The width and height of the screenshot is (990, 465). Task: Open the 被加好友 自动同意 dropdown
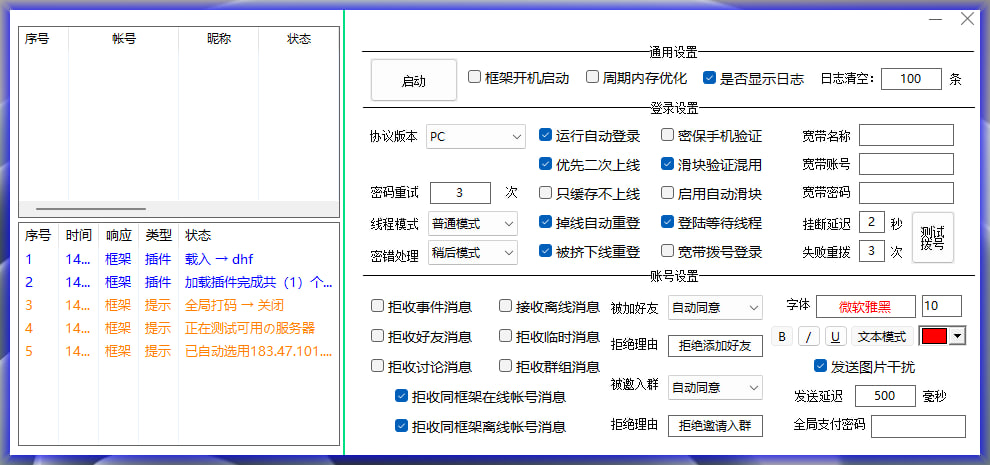coord(714,307)
